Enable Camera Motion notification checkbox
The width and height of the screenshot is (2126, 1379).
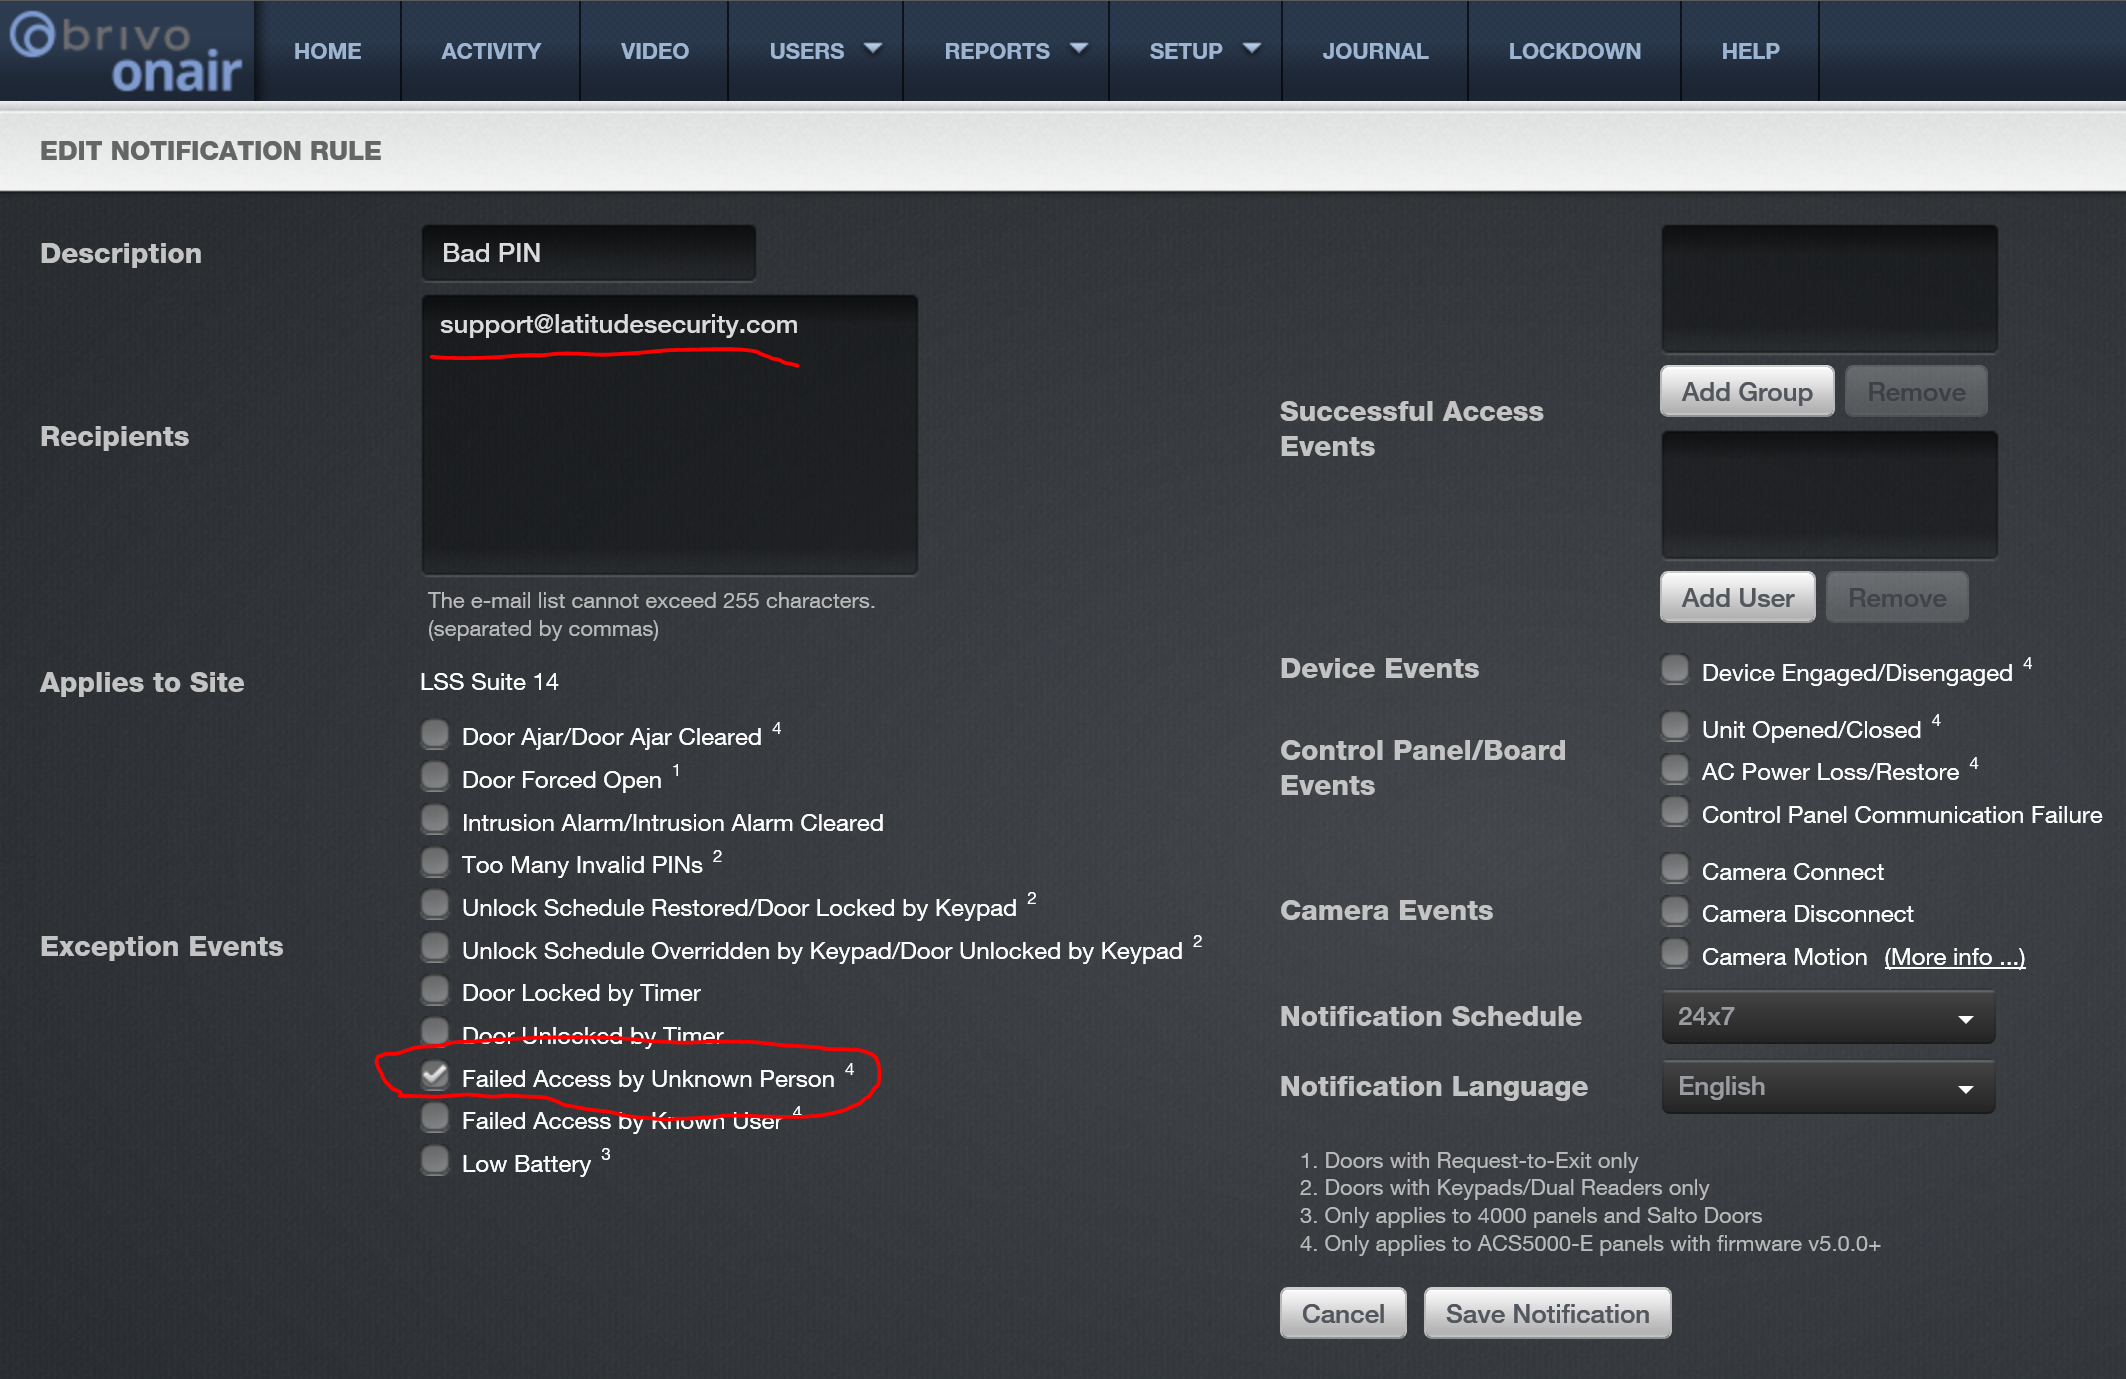tap(1675, 954)
